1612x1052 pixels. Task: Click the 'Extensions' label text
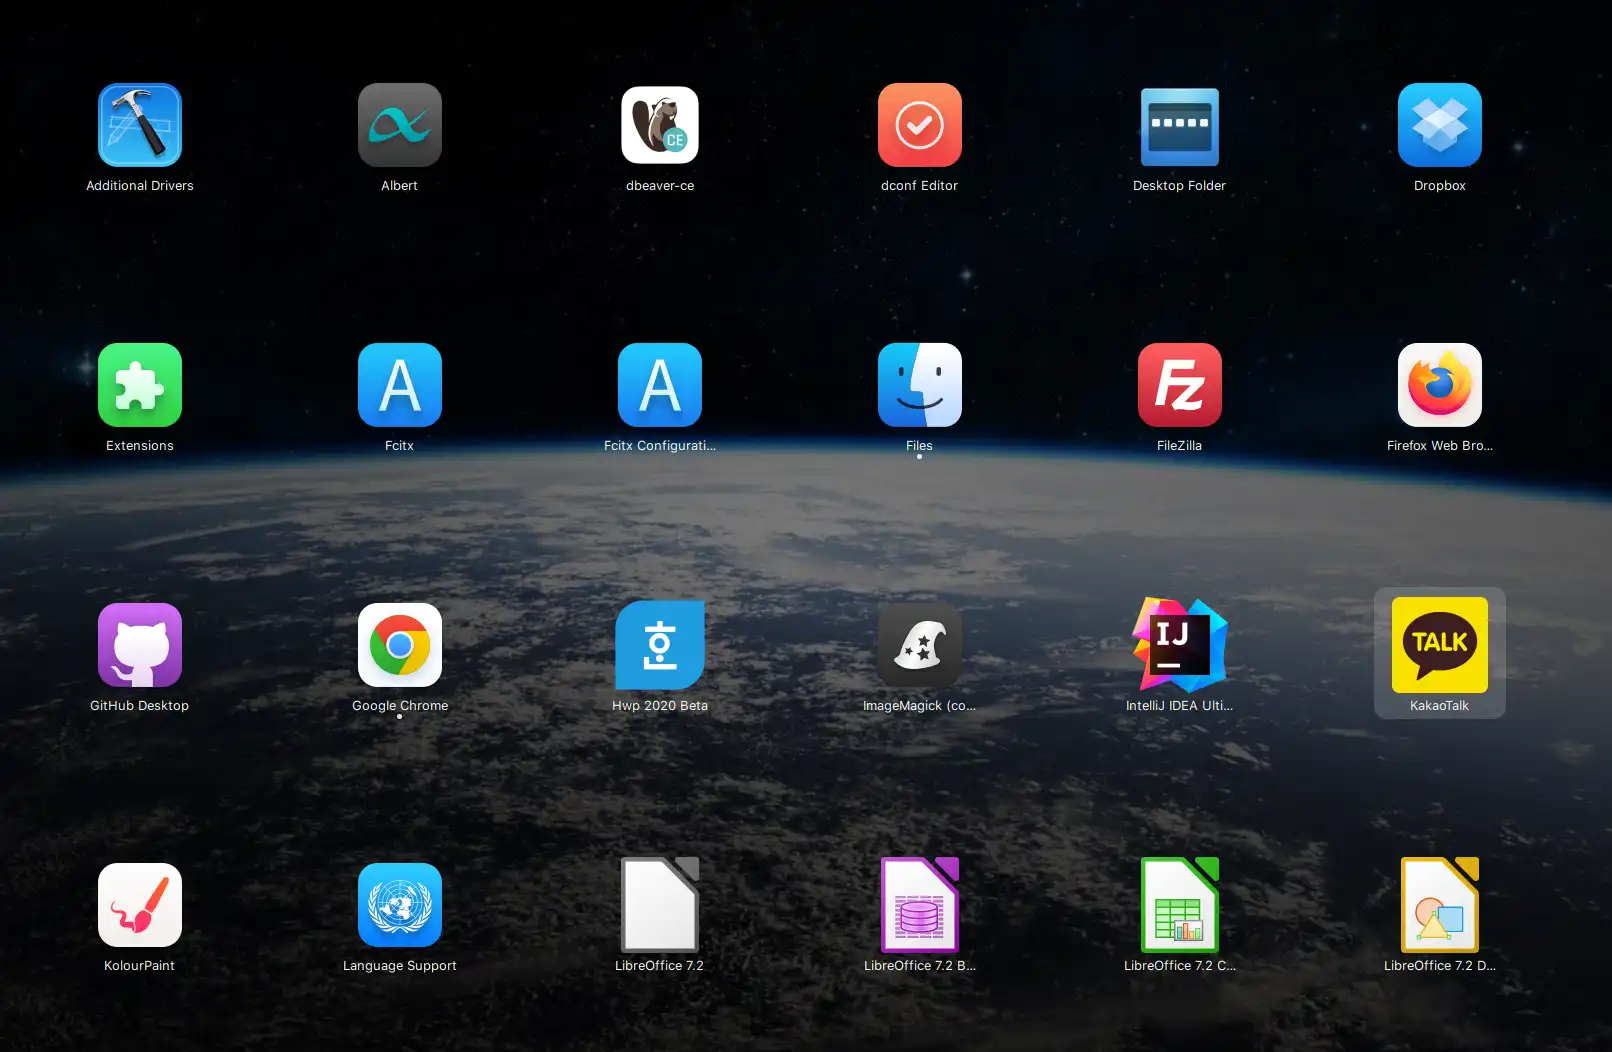(140, 446)
